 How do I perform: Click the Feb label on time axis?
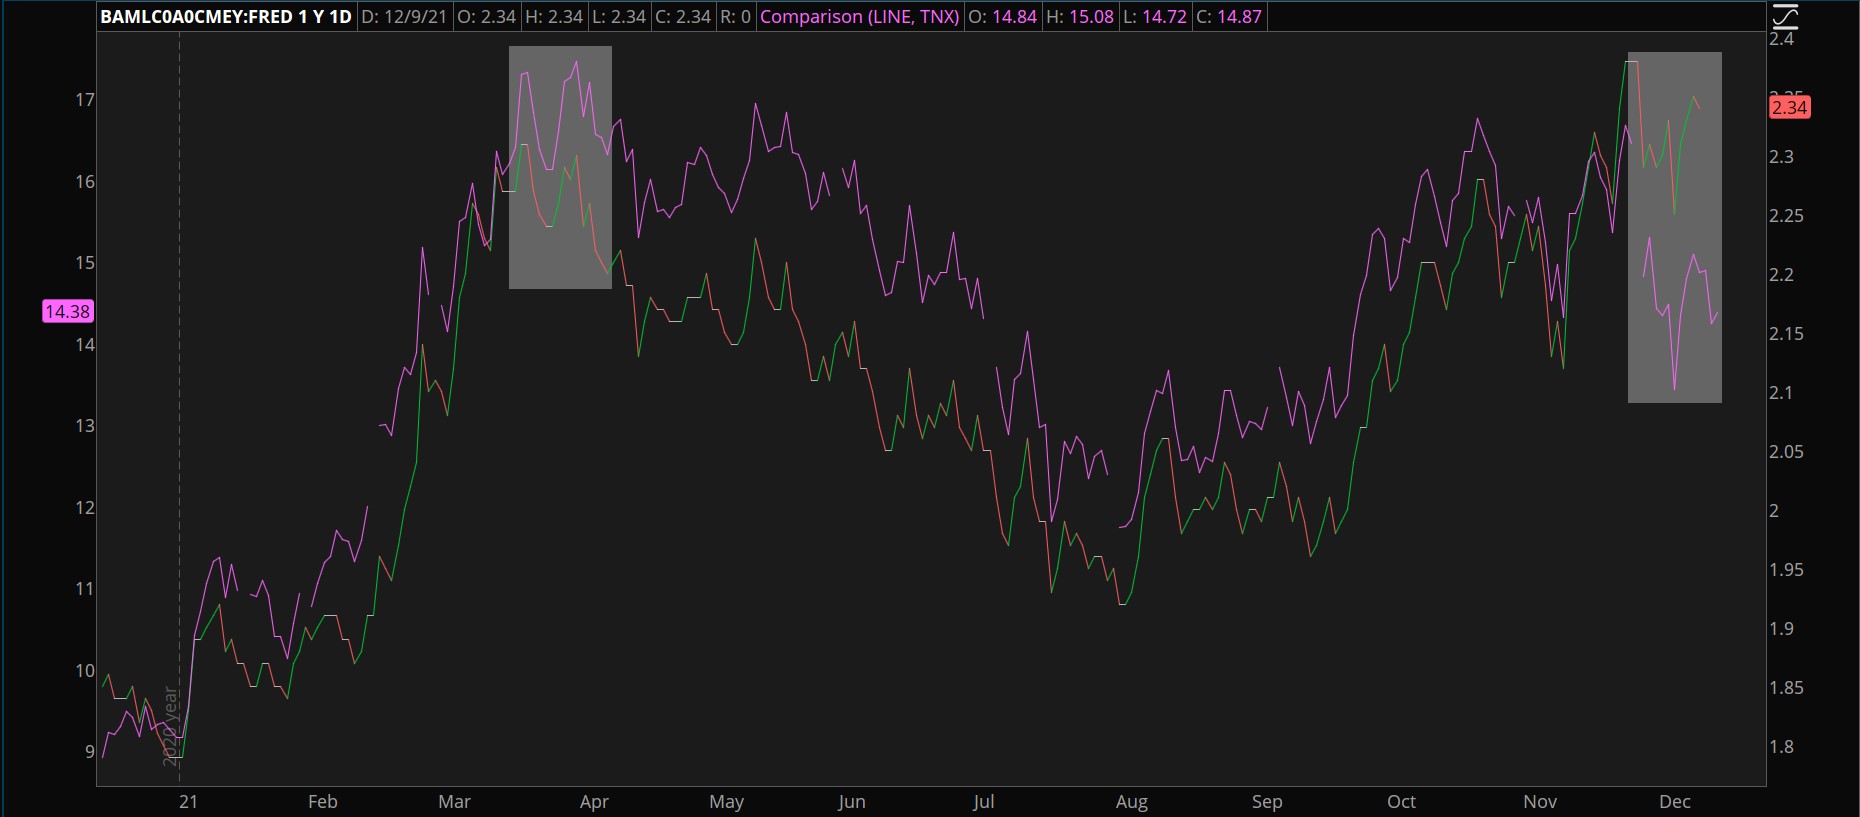tap(323, 801)
